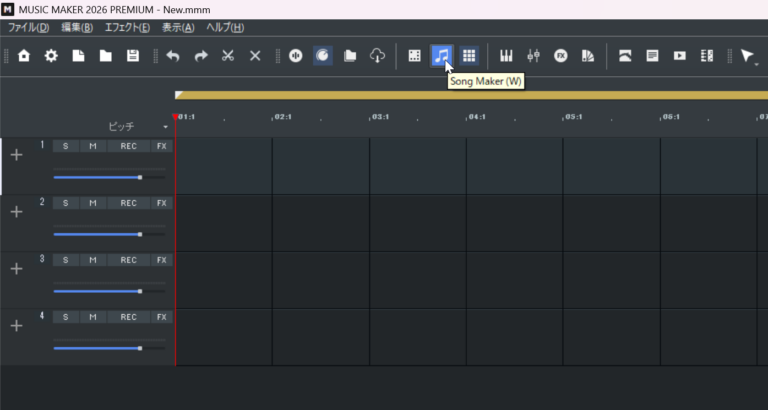Click the program settings gear icon
Viewport: 768px width, 410px height.
[51, 56]
